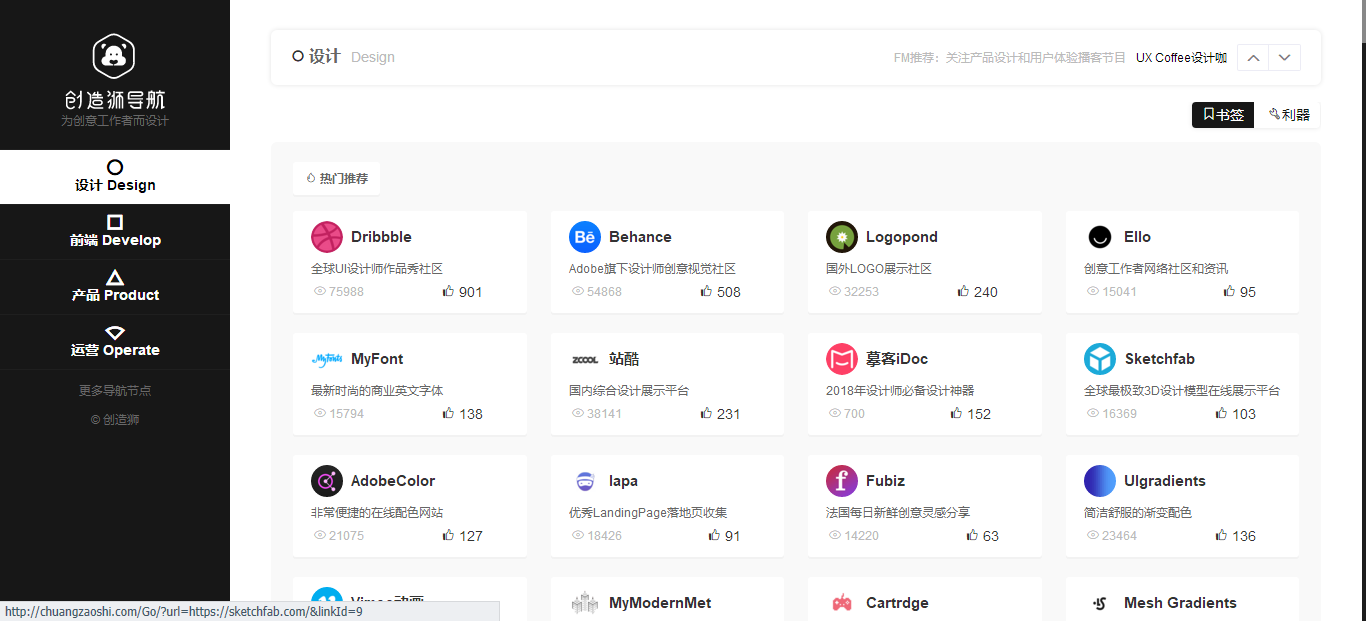Click the Fubiz description 法国每日新鲜创意灵感分享

point(898,513)
